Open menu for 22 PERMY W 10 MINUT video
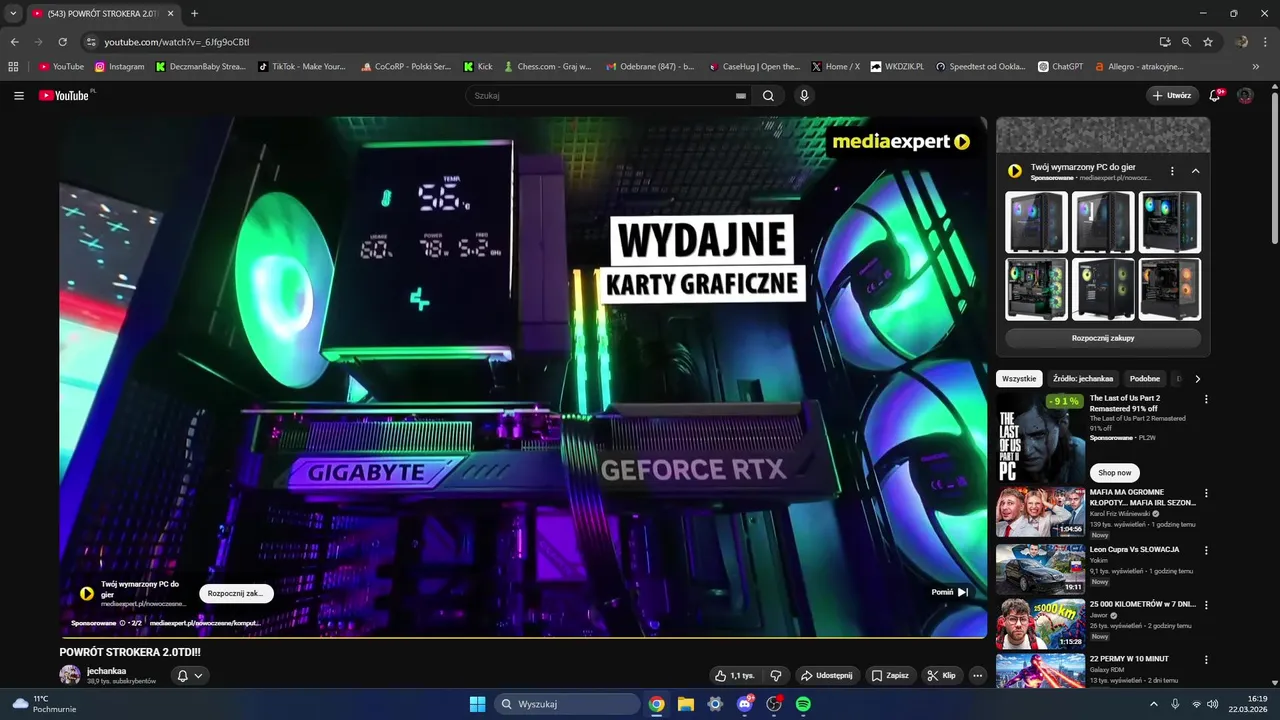Viewport: 1280px width, 720px height. pyautogui.click(x=1206, y=660)
